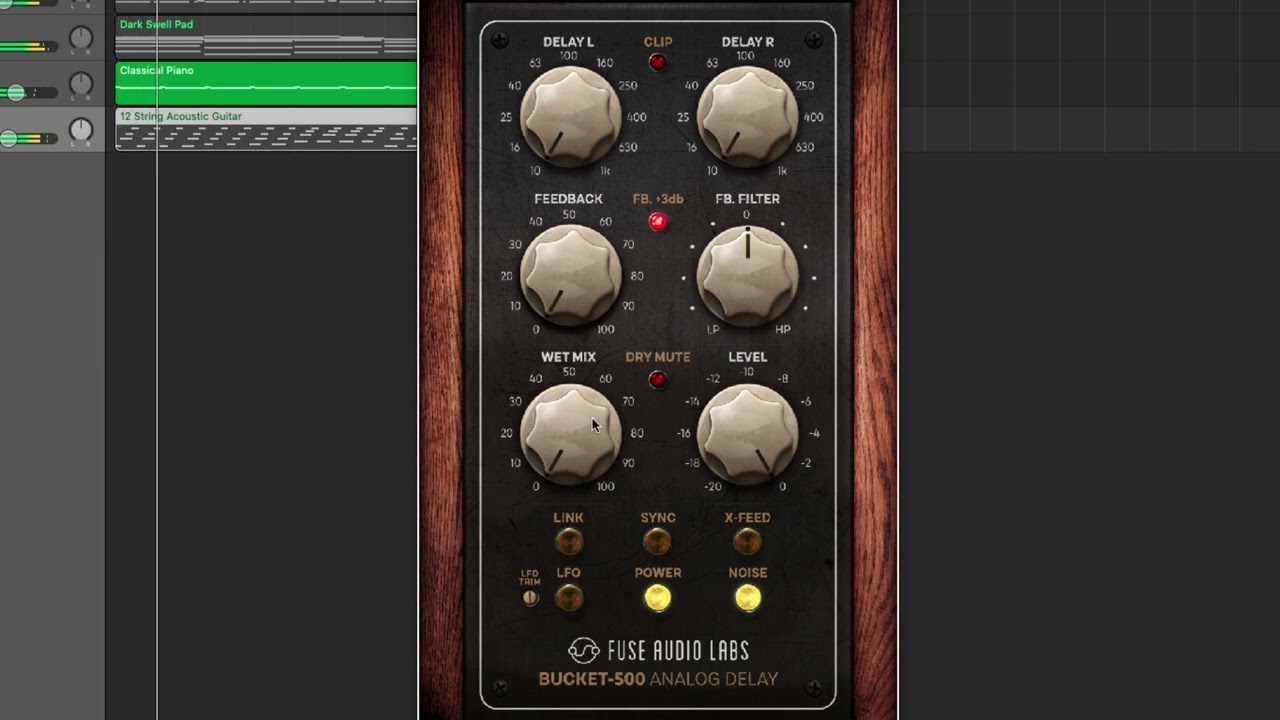The width and height of the screenshot is (1280, 720).
Task: Click the 1k mark on DELAY L scale
Action: [605, 171]
